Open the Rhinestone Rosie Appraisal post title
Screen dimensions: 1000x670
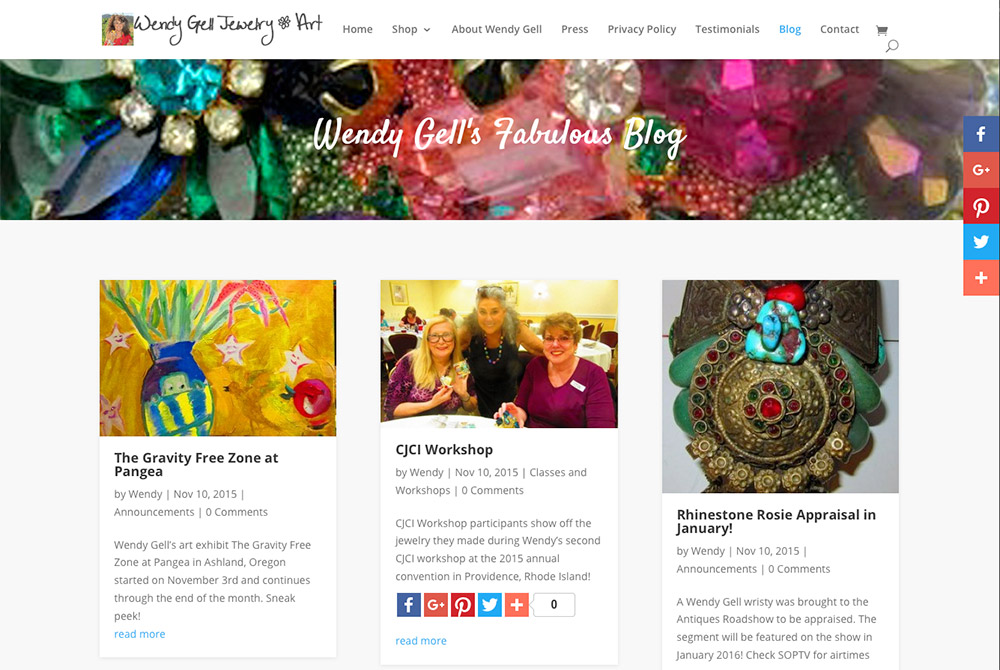click(776, 521)
